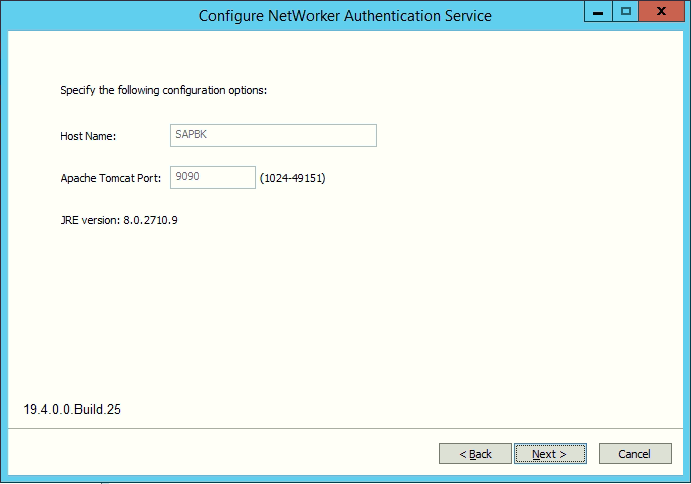Click empty footer area left of Back
This screenshot has width=691, height=484.
[x=220, y=454]
